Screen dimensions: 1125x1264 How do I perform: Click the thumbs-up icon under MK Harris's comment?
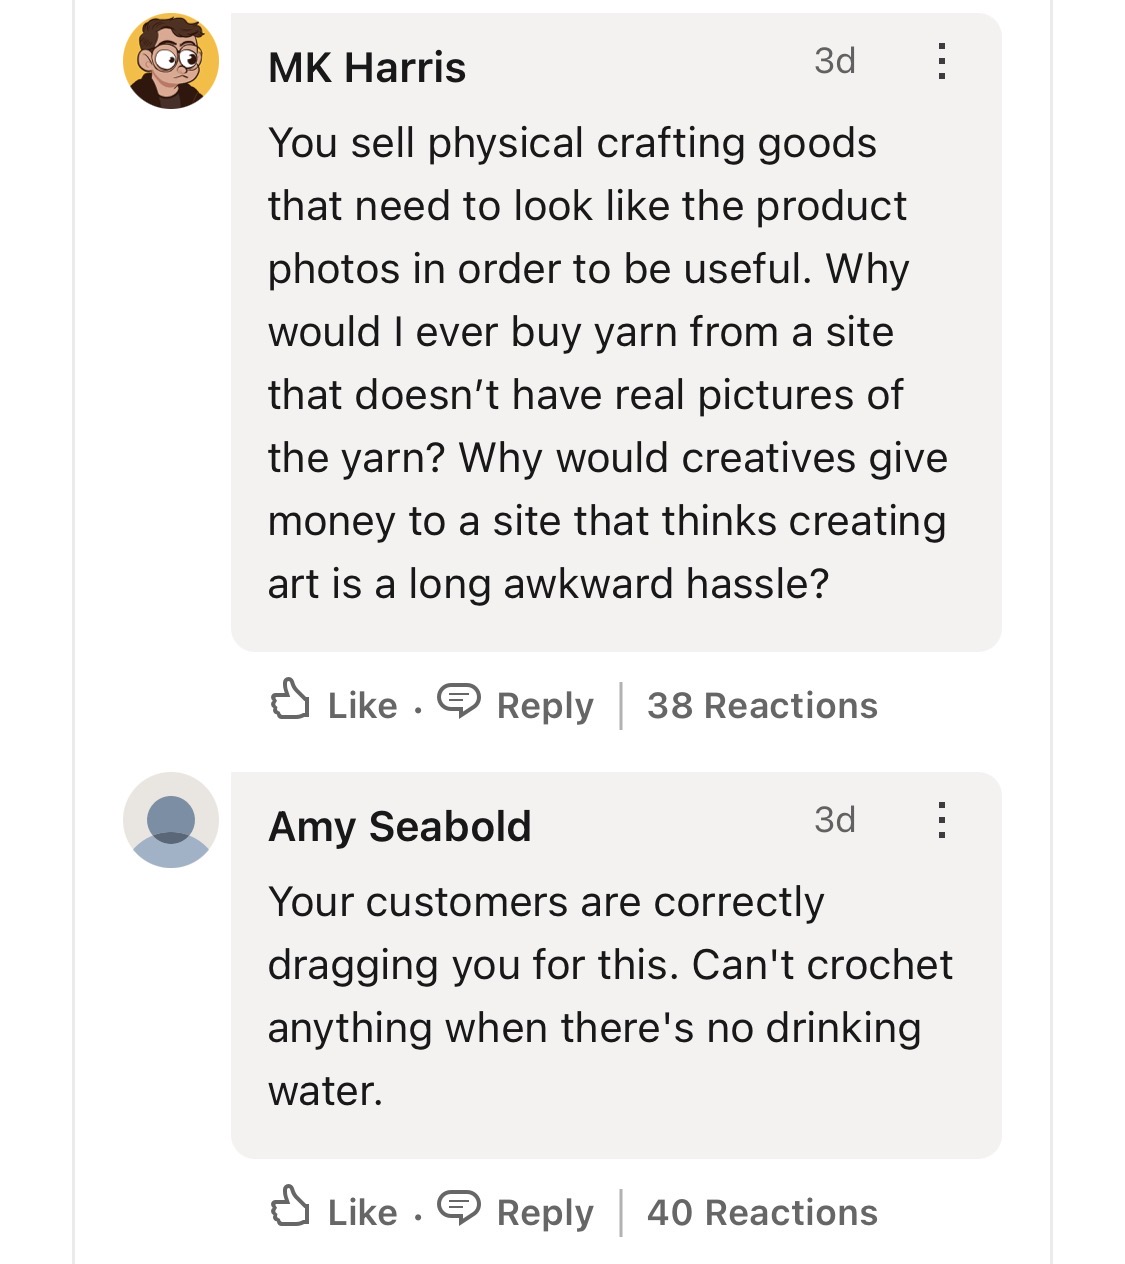coord(290,699)
